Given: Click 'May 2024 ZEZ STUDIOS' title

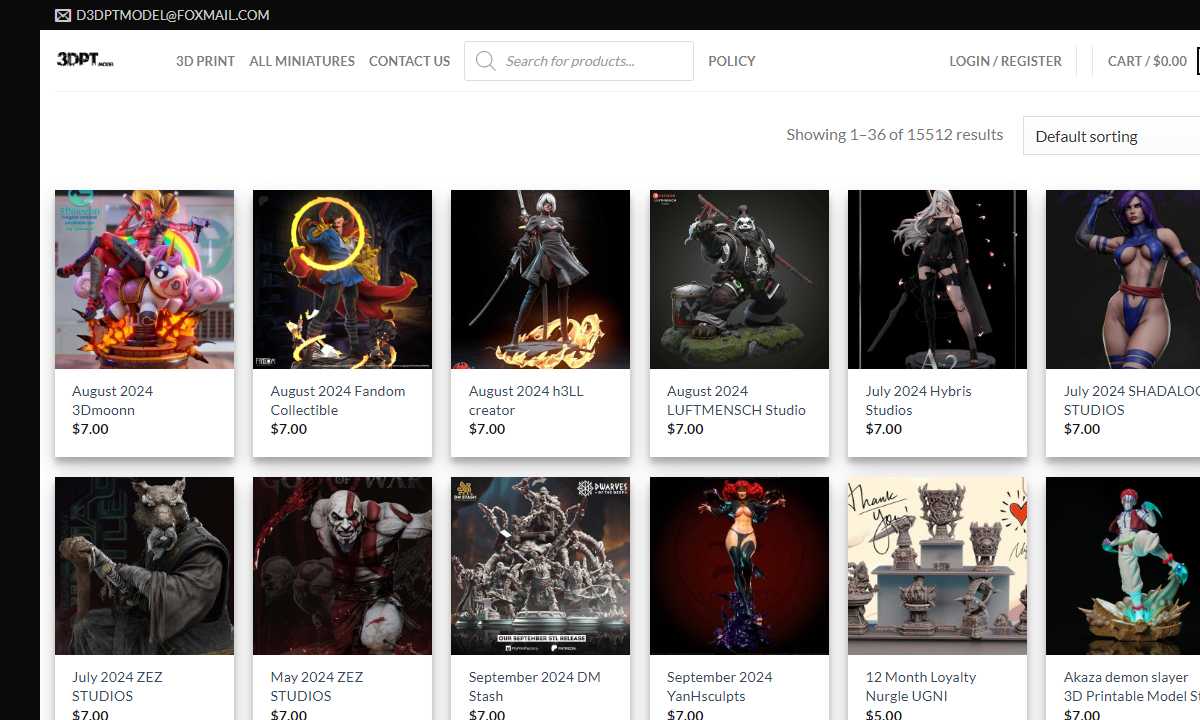Looking at the screenshot, I should (x=316, y=686).
